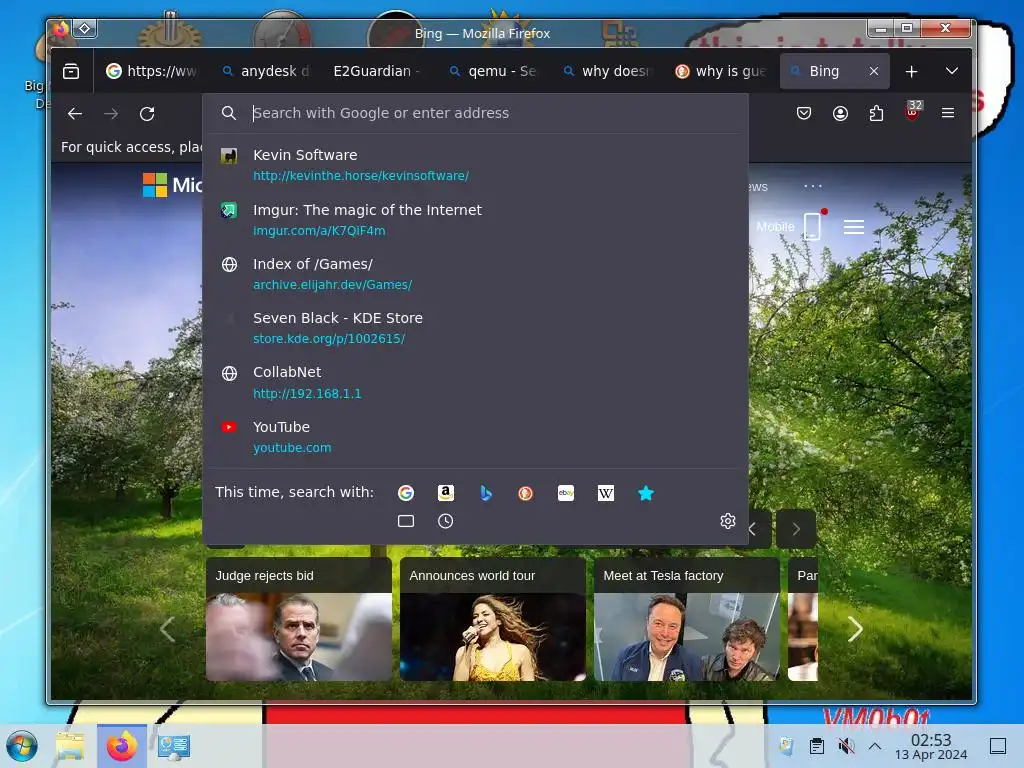Open Pocket save button
This screenshot has width=1024, height=768.
point(804,113)
